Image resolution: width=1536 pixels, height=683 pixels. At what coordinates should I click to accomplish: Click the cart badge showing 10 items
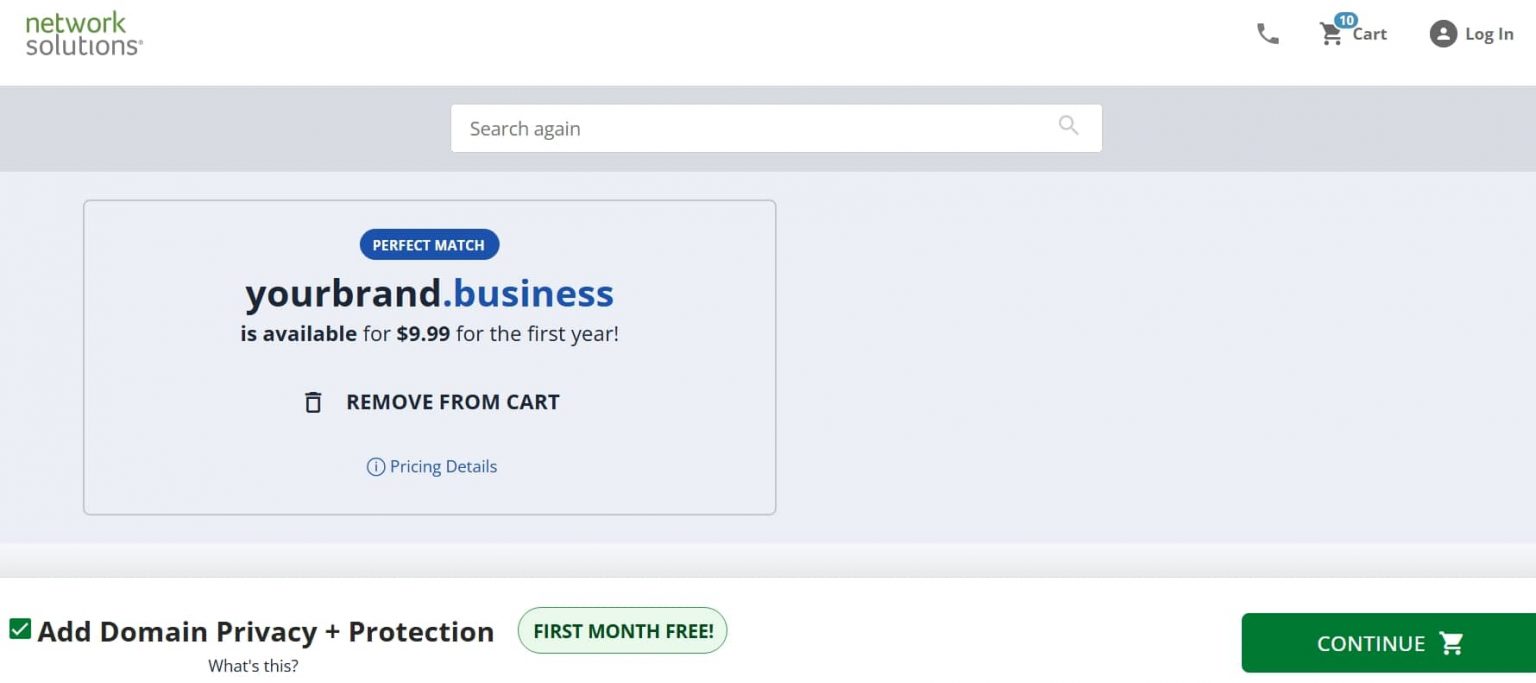click(1346, 20)
